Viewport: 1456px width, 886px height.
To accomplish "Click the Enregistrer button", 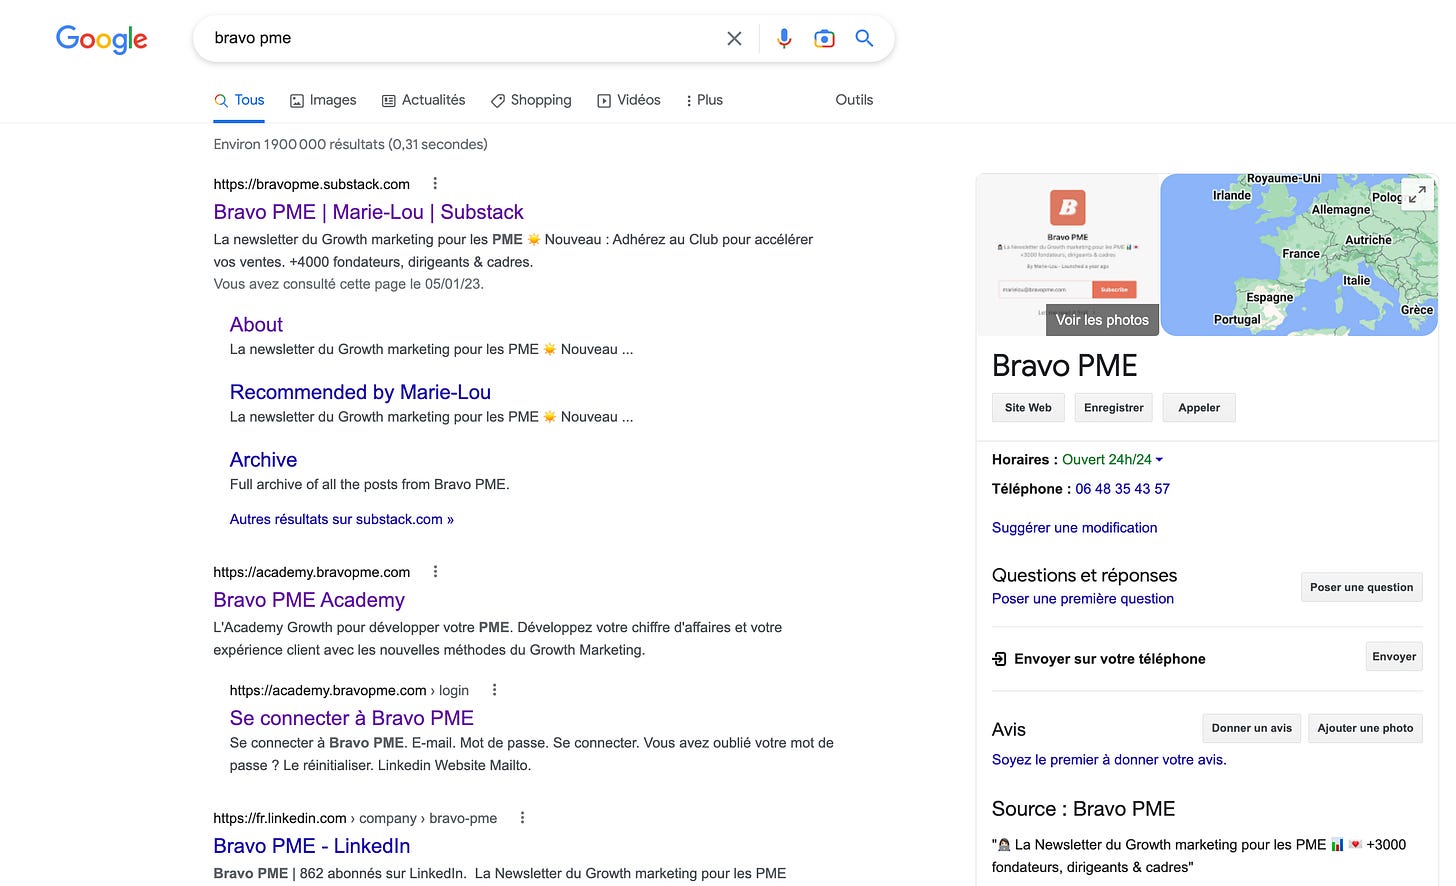I will click(x=1114, y=407).
